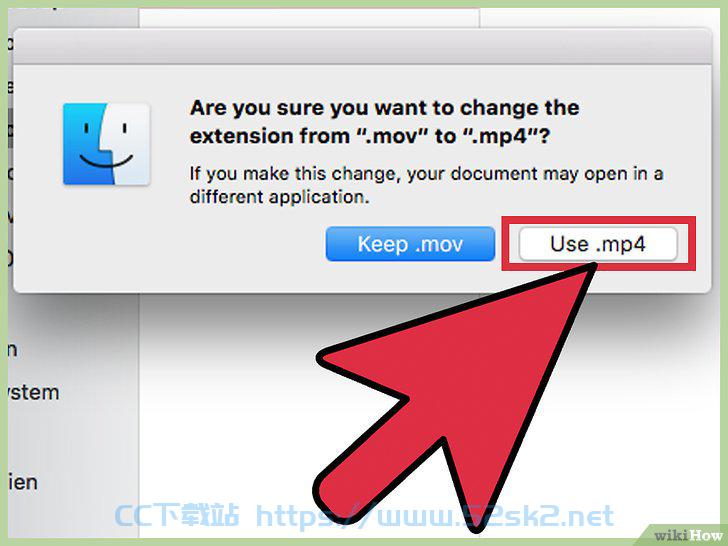Choose Keep .mov to cancel renaming
The width and height of the screenshot is (728, 546).
410,244
